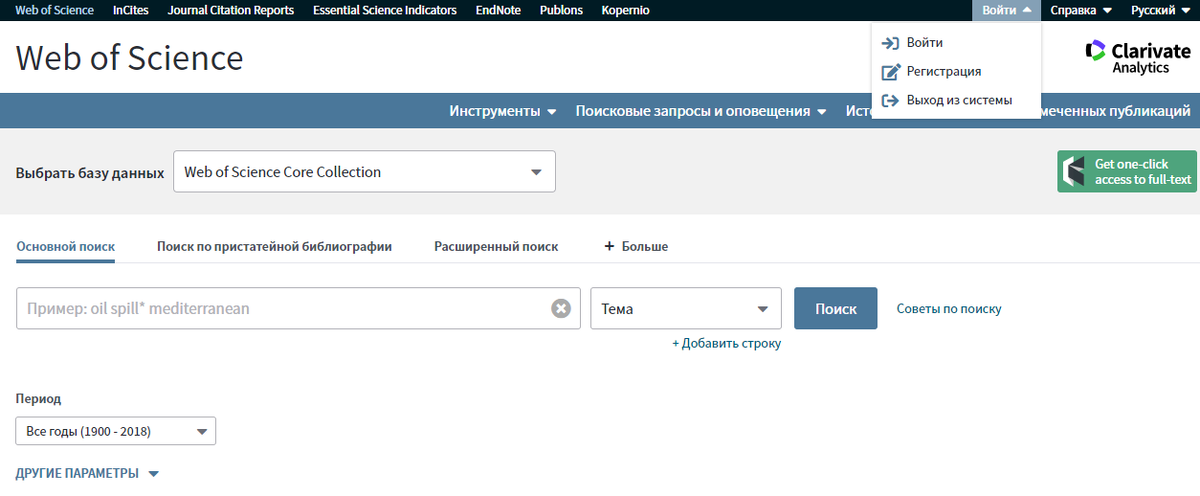Click the Clarivate Analytics logo

(x=1138, y=58)
